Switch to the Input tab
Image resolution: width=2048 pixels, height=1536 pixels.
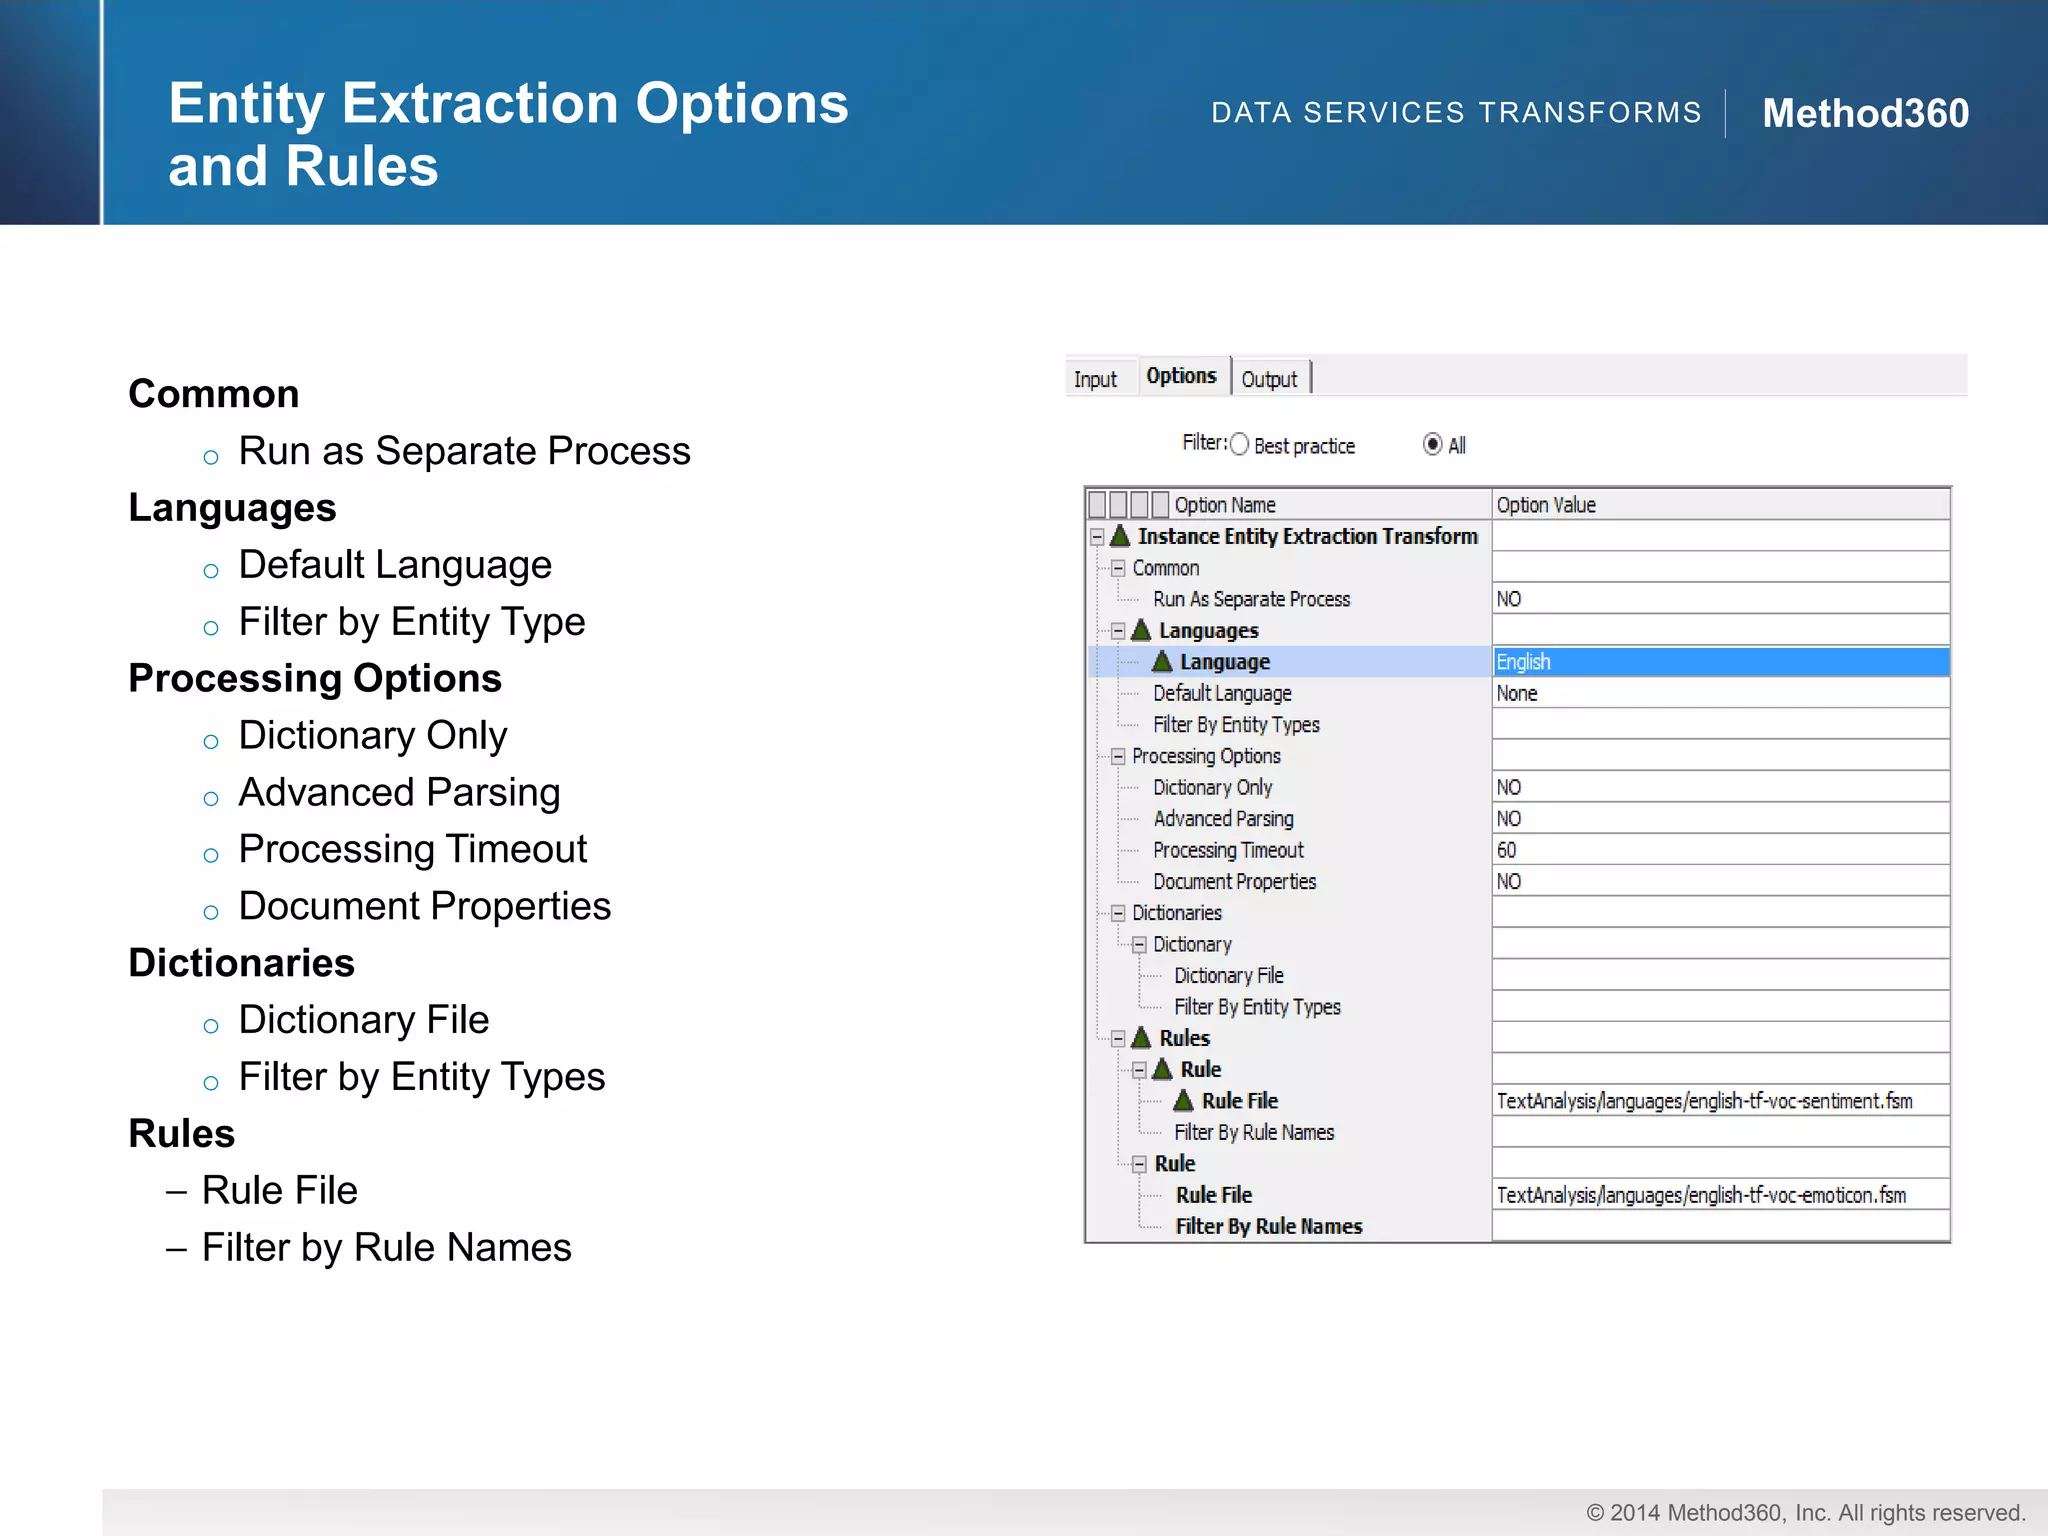pos(1095,379)
